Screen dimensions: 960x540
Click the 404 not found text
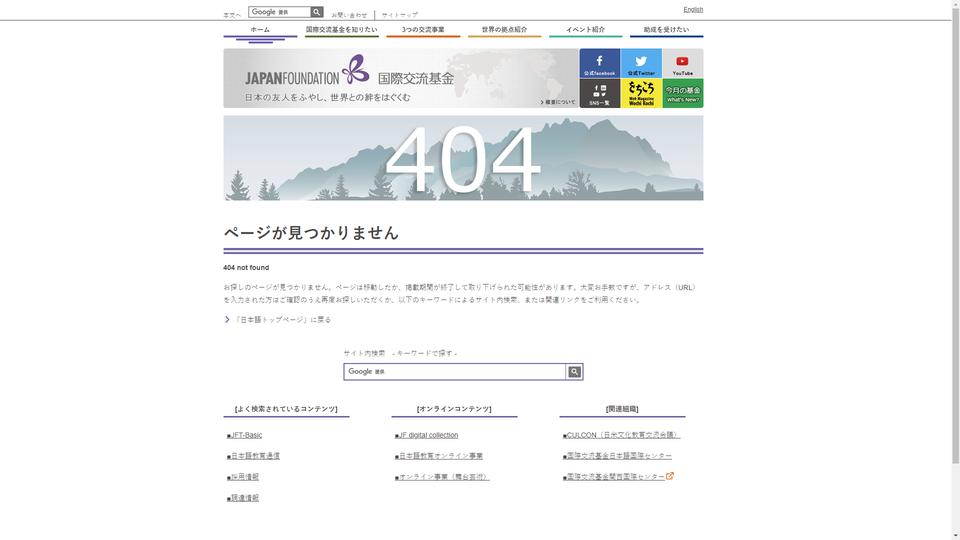coord(246,268)
